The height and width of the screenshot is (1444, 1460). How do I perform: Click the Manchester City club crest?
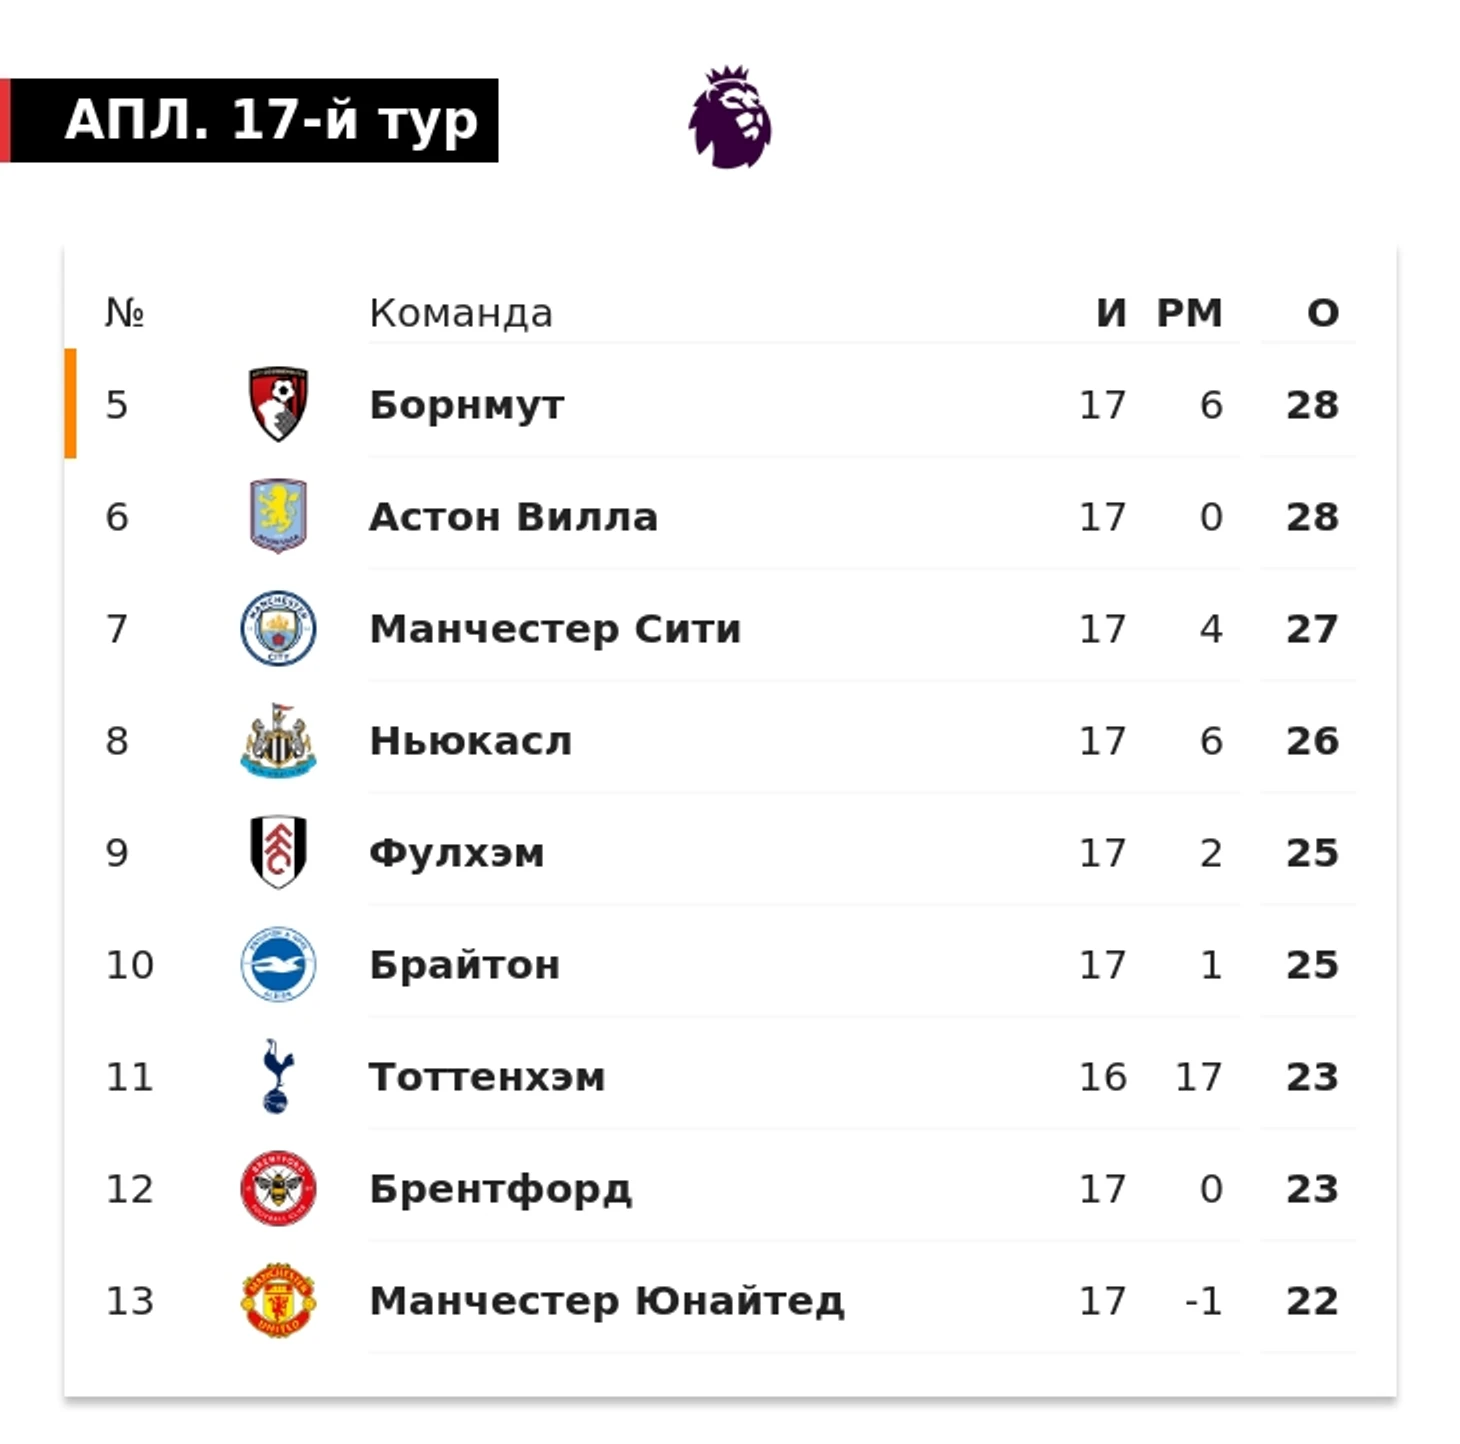click(278, 628)
